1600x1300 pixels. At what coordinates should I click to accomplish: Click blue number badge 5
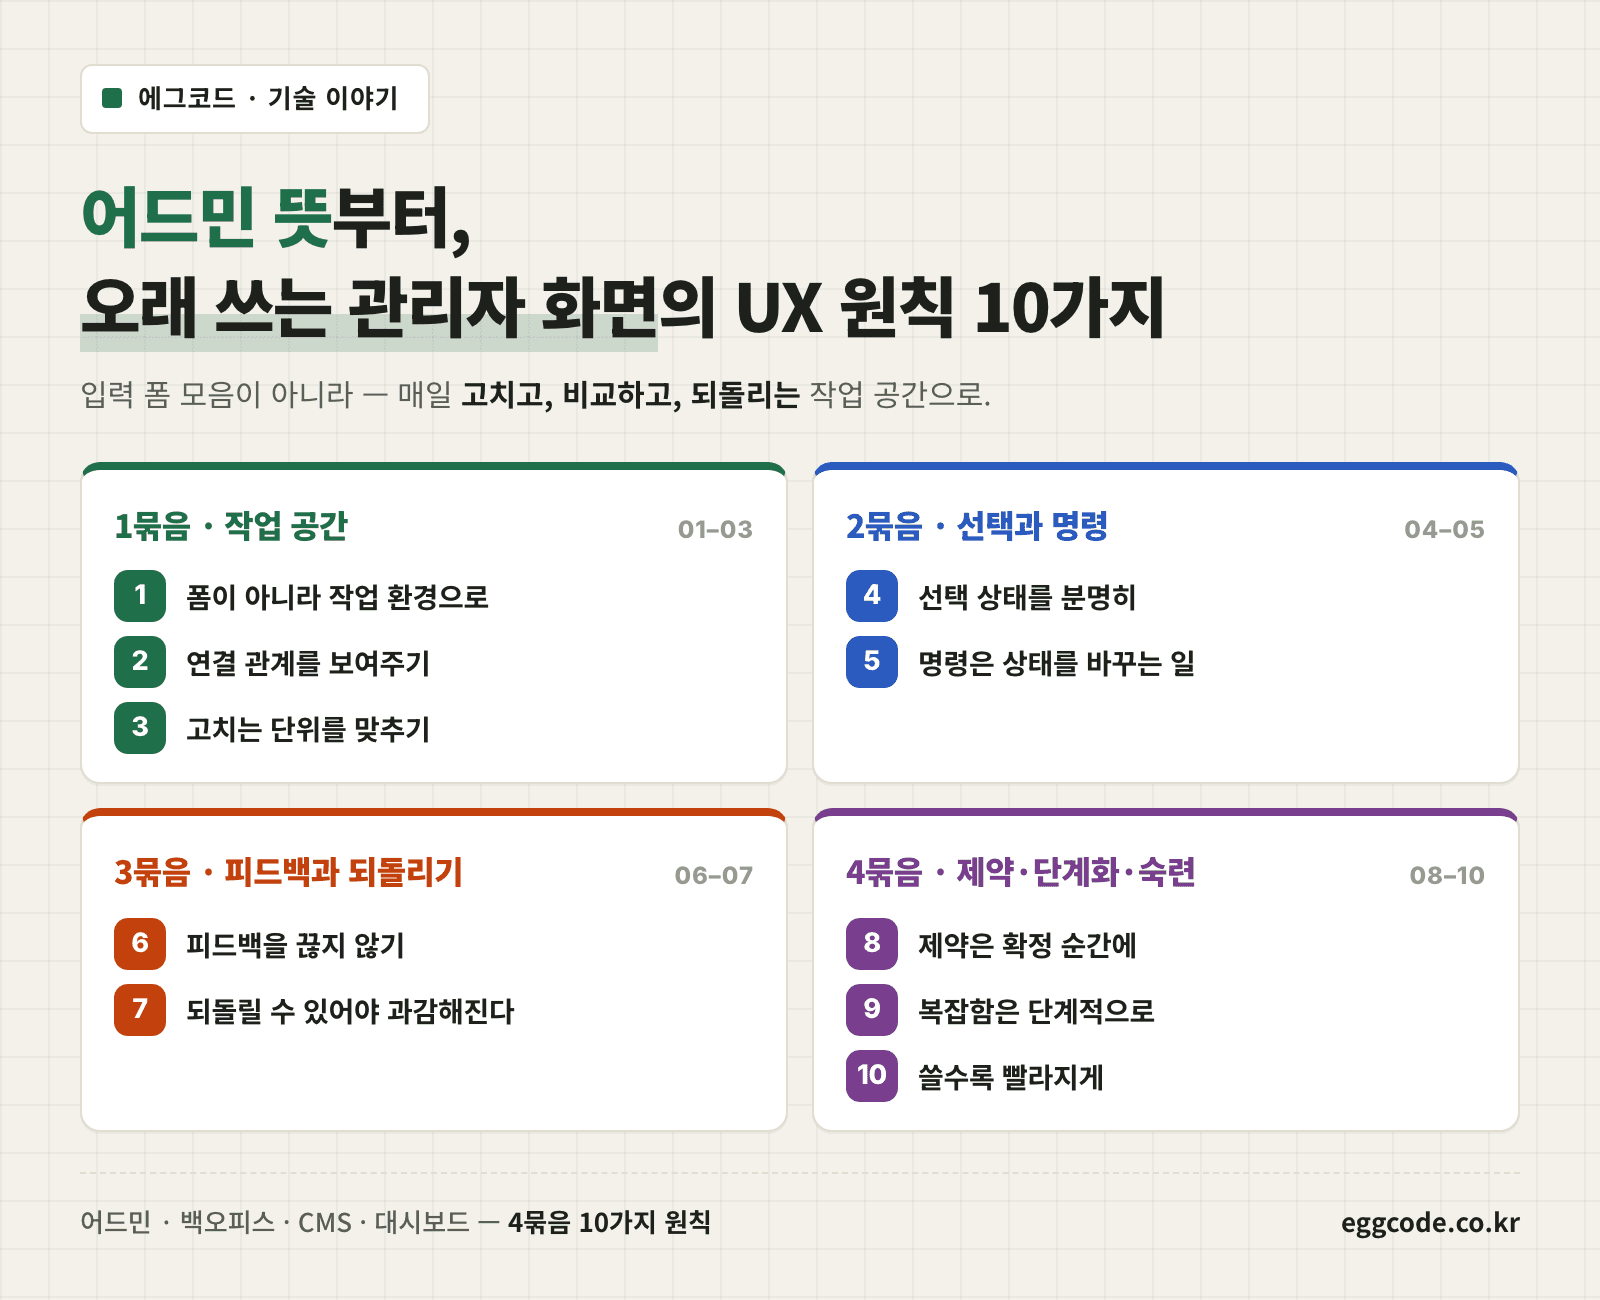tap(872, 662)
